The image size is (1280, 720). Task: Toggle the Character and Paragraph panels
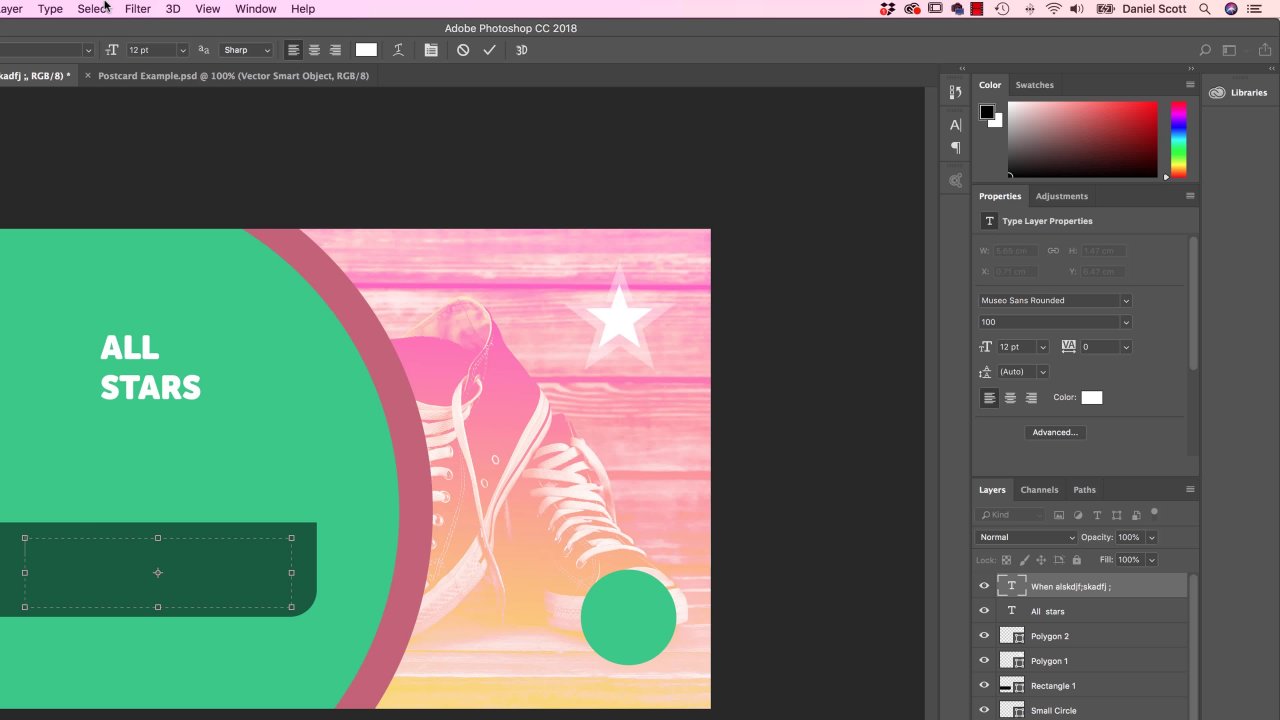(x=431, y=50)
